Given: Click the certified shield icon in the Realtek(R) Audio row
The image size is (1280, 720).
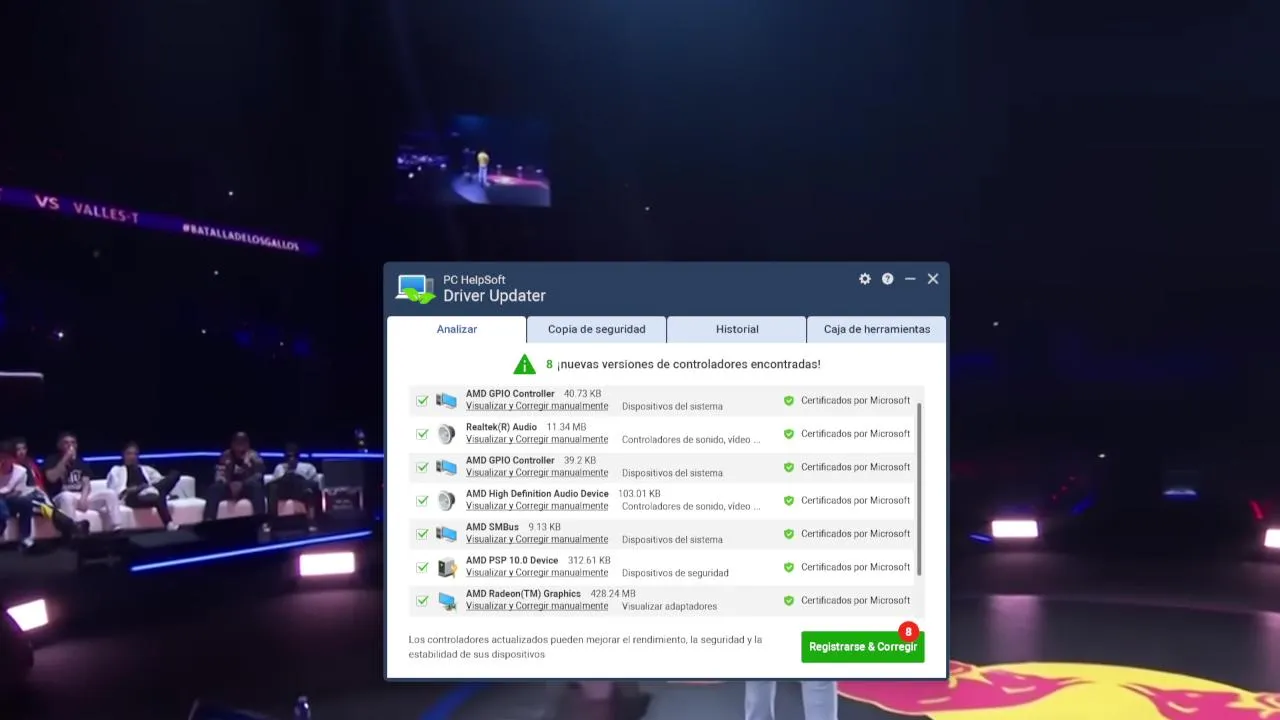Looking at the screenshot, I should [789, 434].
